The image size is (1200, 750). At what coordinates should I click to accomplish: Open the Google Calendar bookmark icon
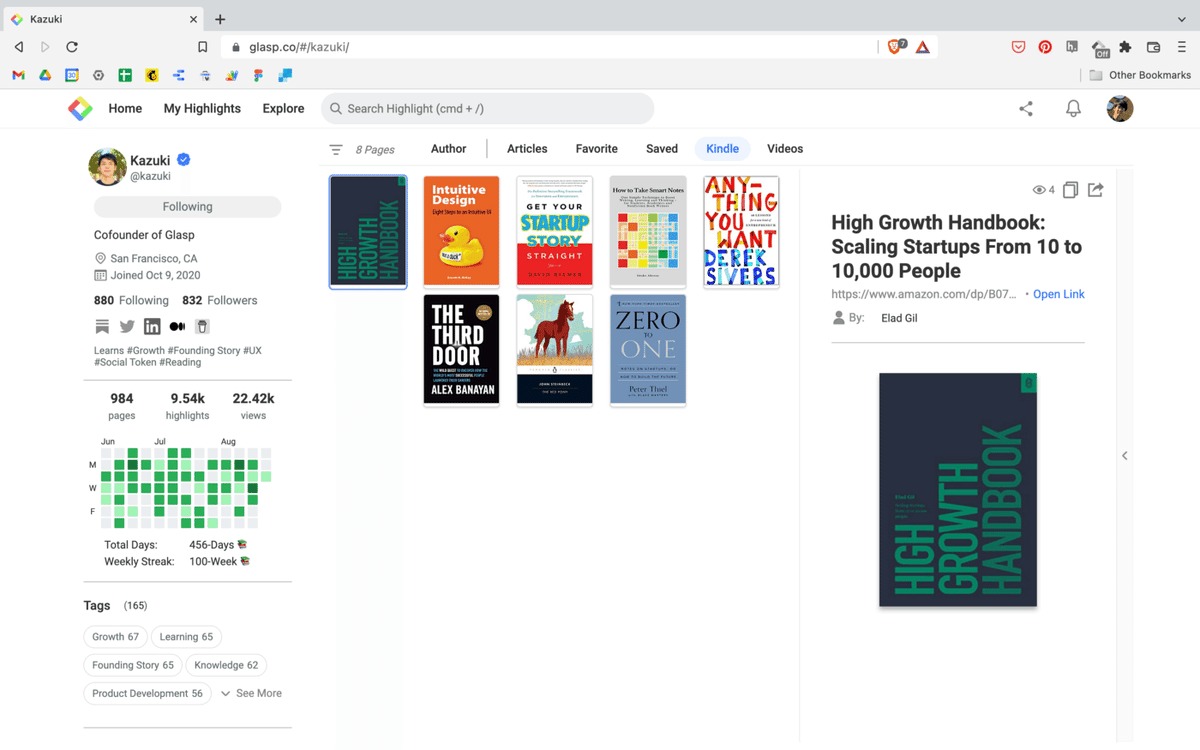point(72,75)
